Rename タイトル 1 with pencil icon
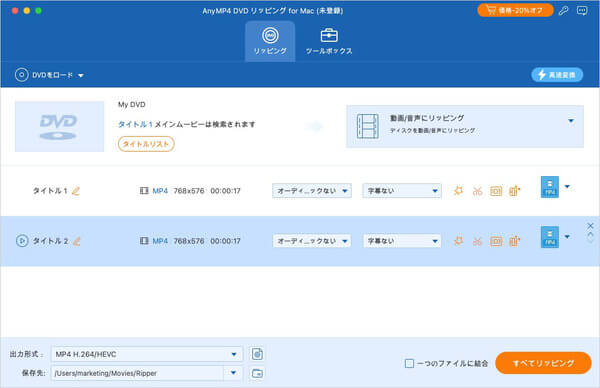The width and height of the screenshot is (600, 388). click(x=76, y=191)
